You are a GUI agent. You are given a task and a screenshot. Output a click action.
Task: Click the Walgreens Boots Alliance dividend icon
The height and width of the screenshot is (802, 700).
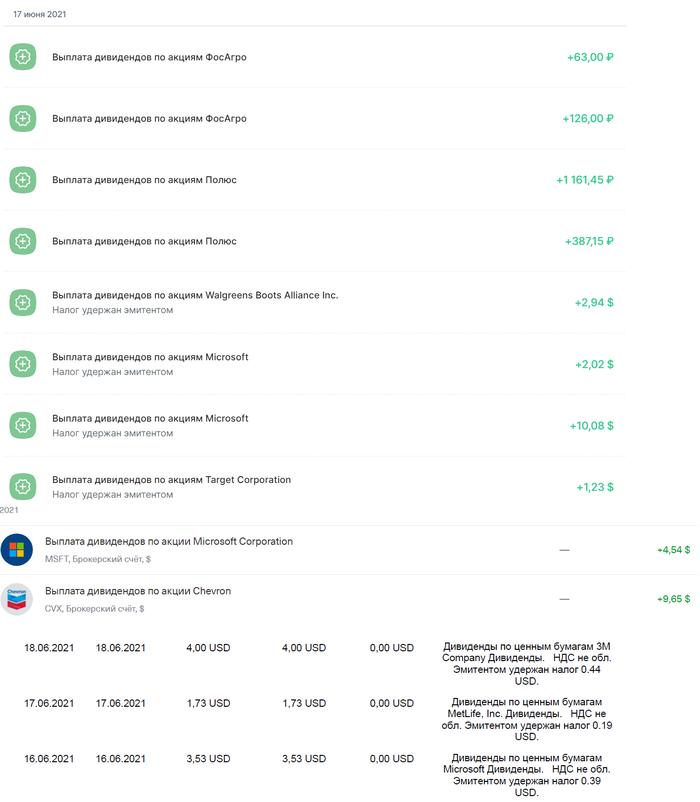point(23,302)
